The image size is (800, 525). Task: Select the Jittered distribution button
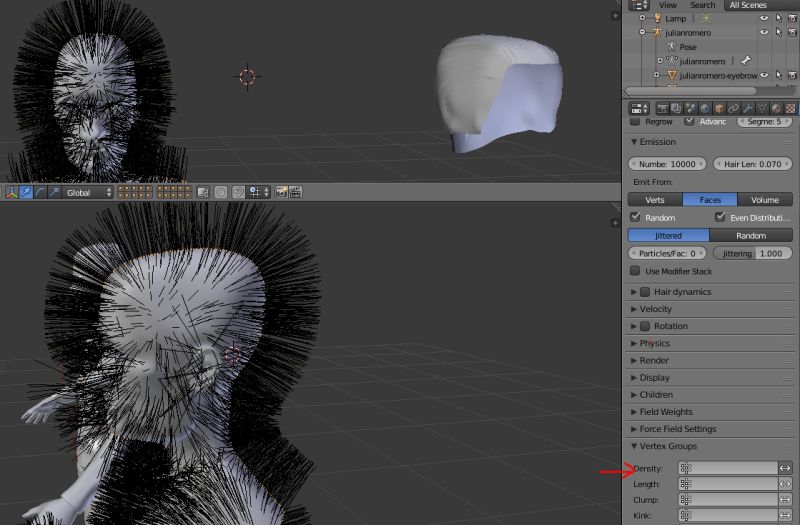tap(668, 235)
